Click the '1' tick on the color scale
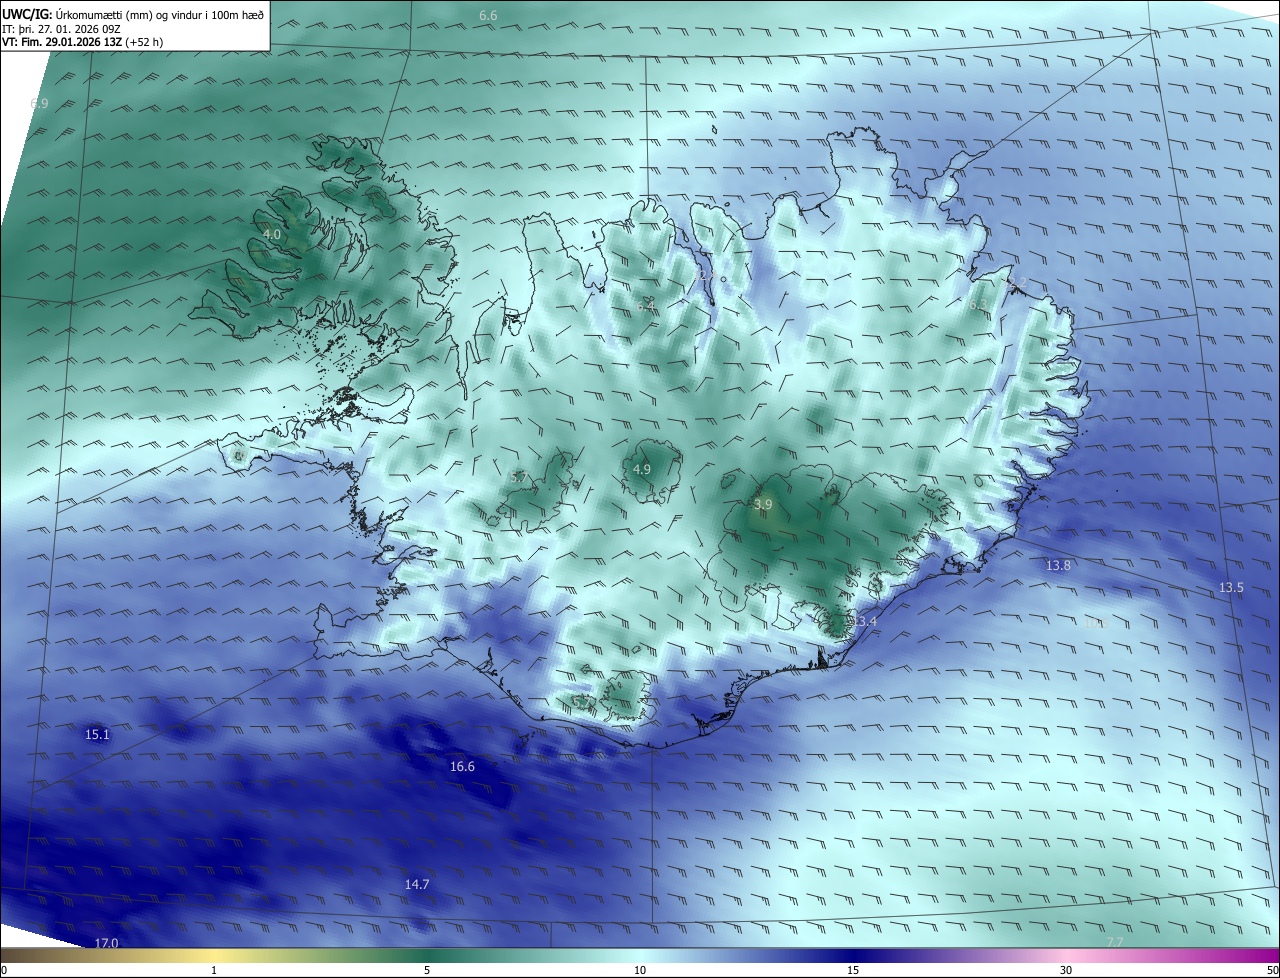Screen dimensions: 1280x978 tap(214, 970)
